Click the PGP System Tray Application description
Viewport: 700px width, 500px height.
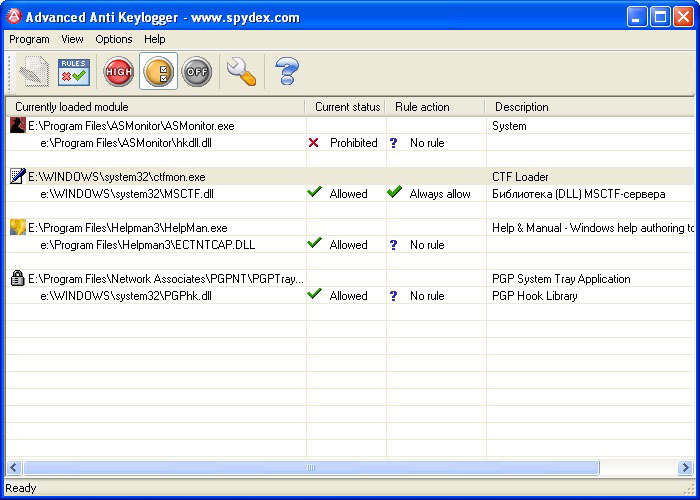coord(561,279)
